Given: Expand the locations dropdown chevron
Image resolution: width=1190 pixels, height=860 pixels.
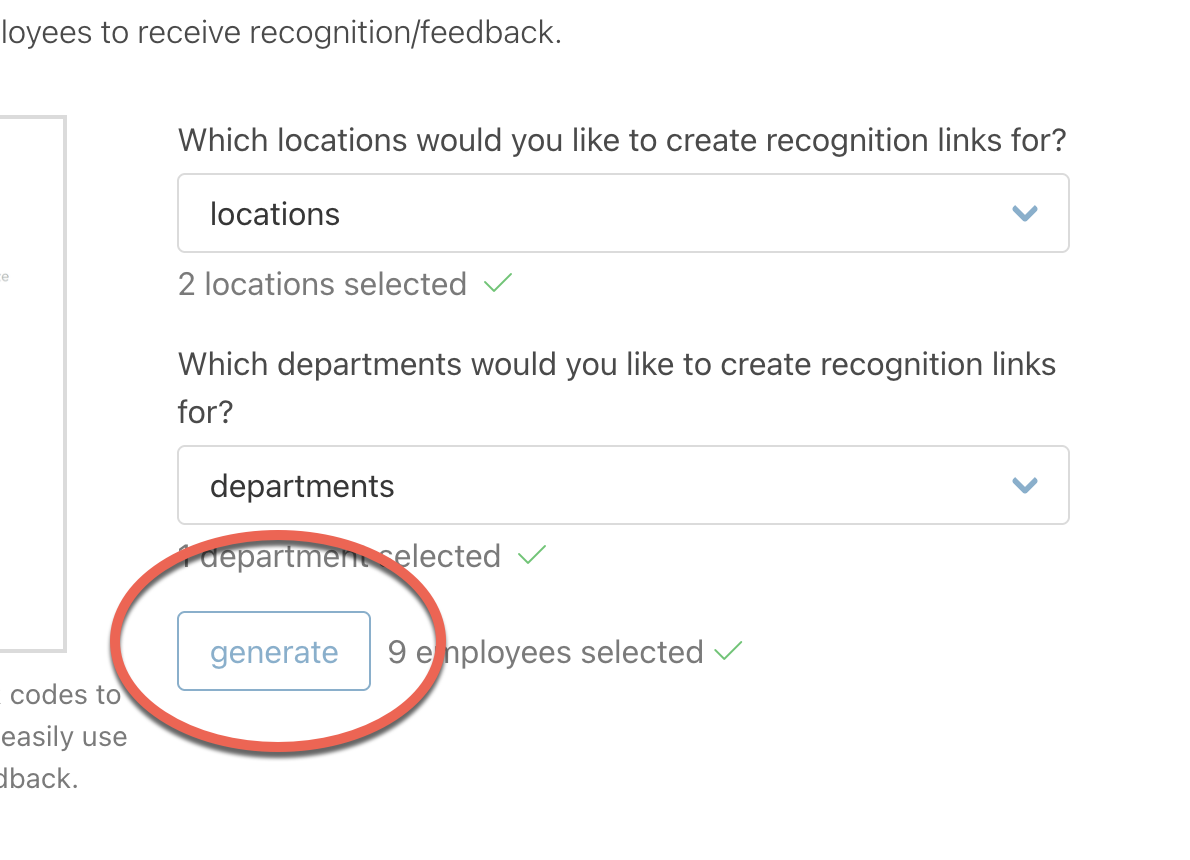Looking at the screenshot, I should (x=1025, y=213).
